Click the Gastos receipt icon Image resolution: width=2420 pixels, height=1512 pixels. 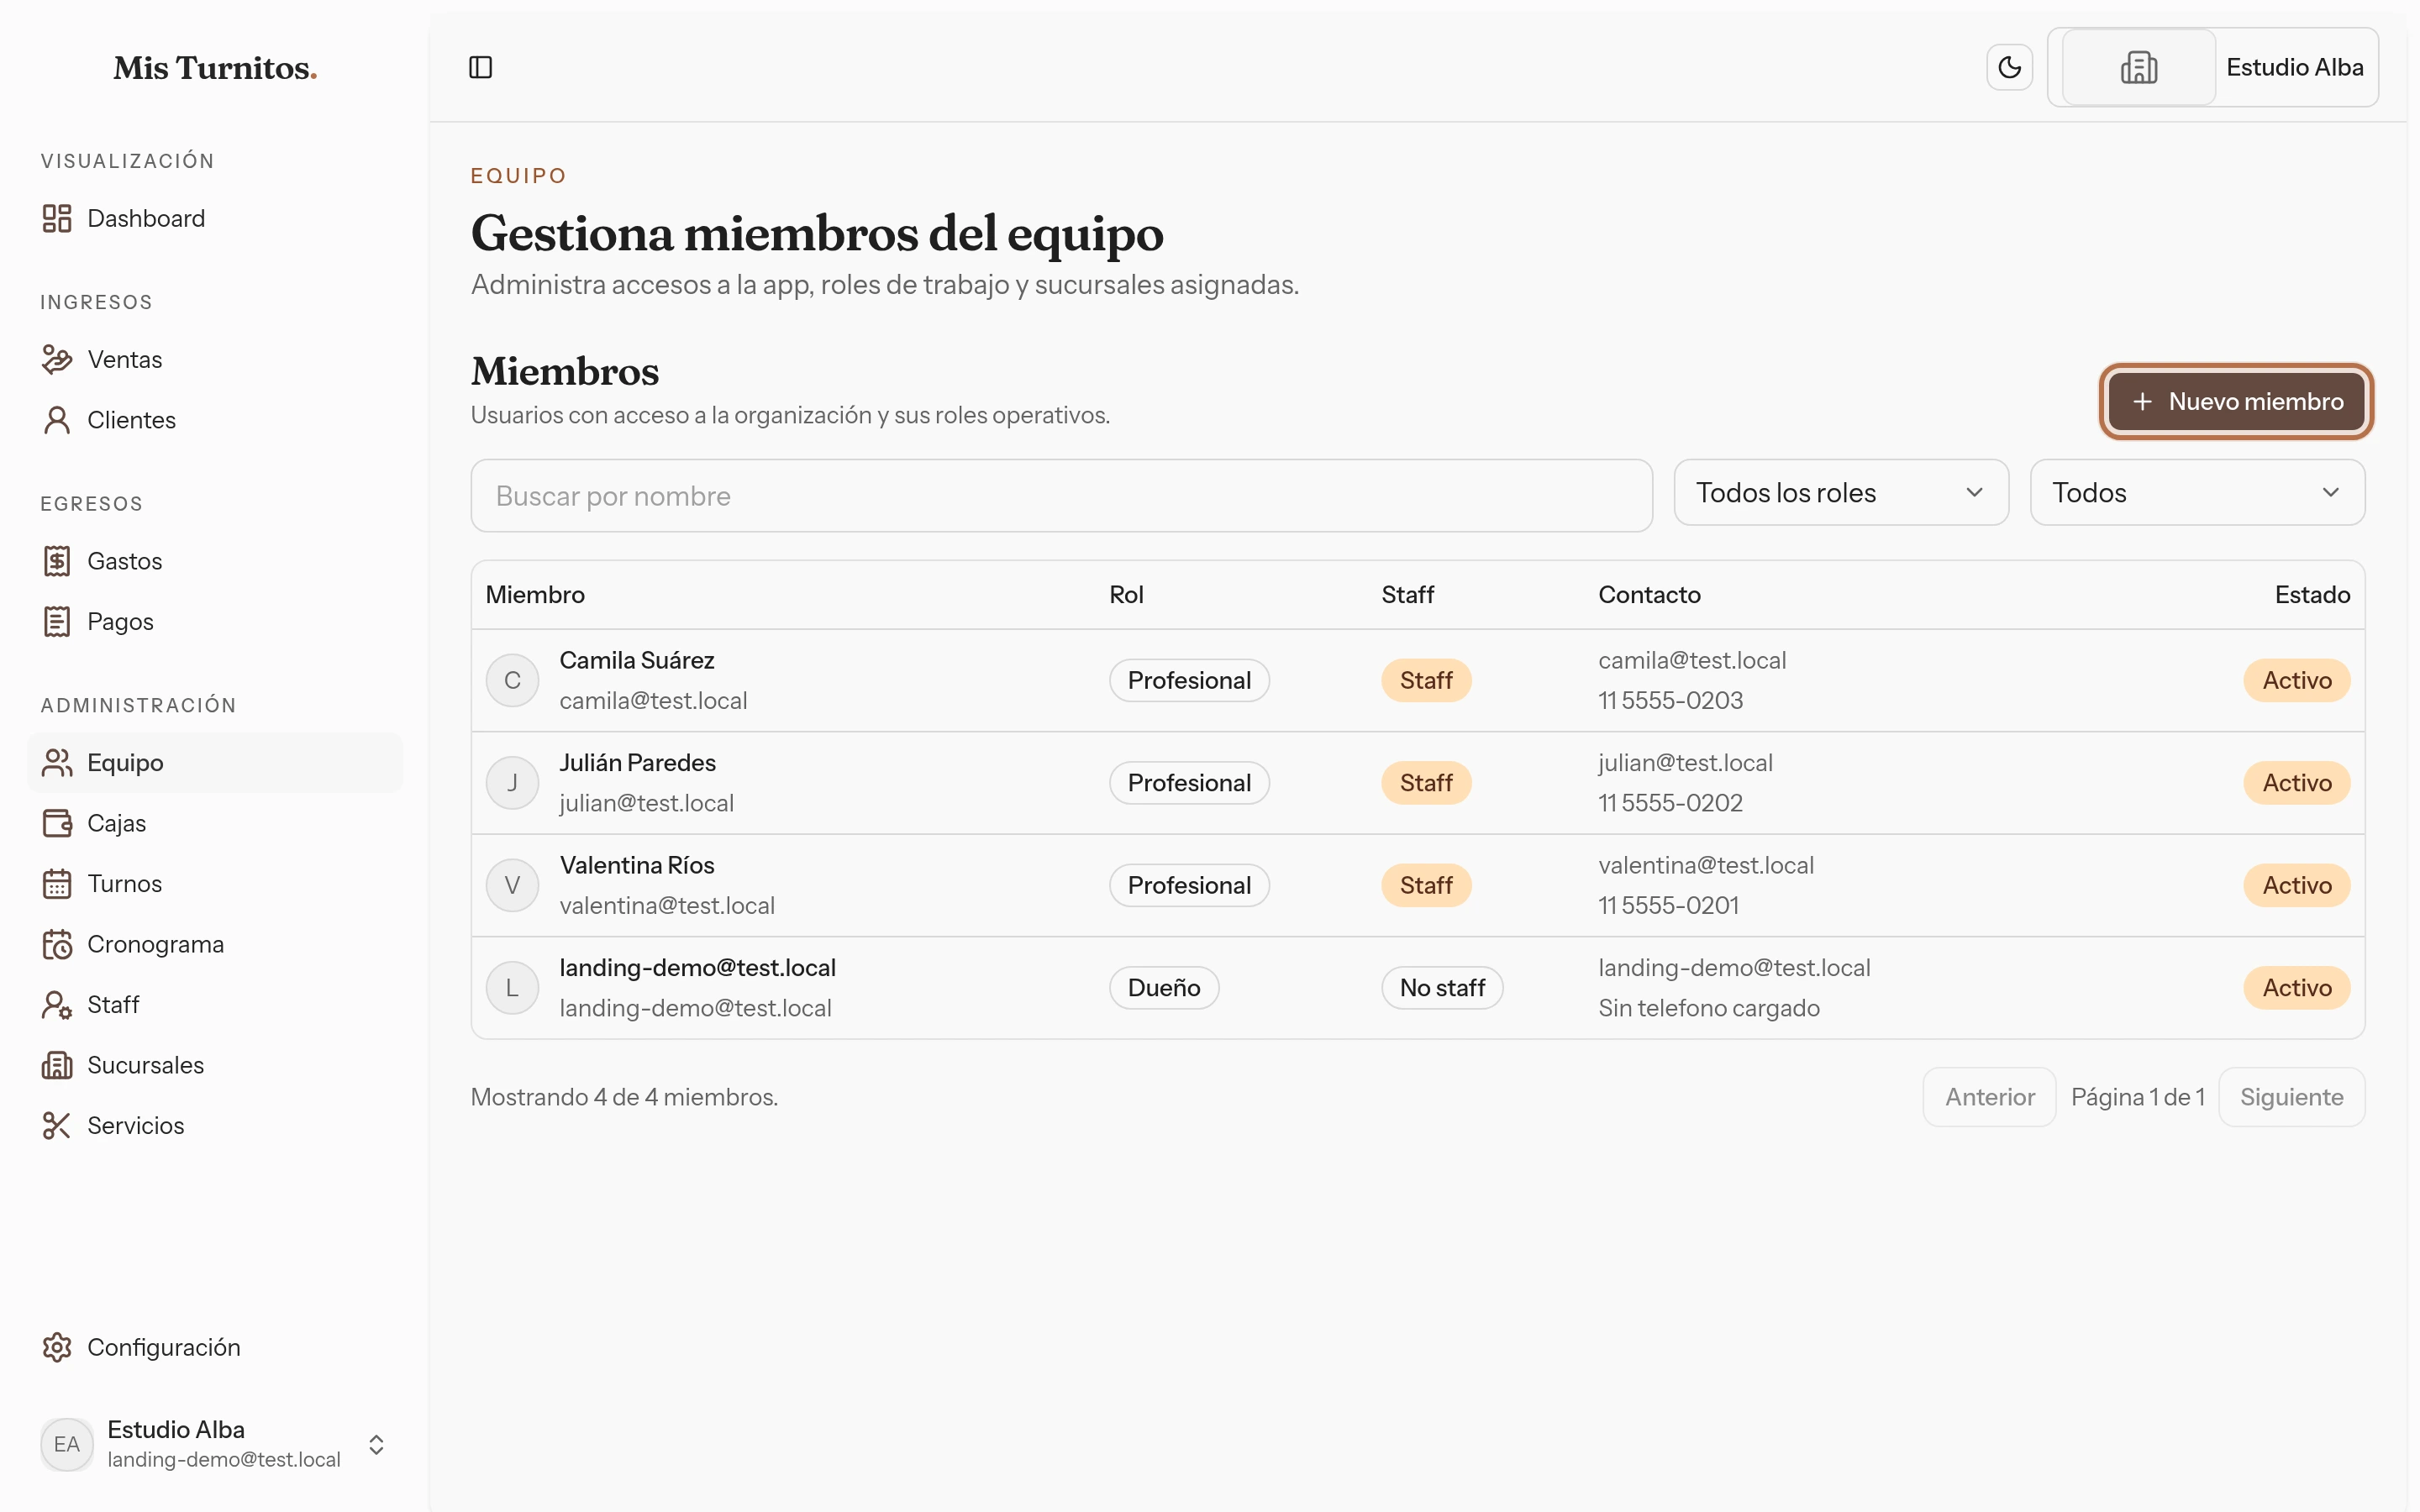(x=57, y=561)
